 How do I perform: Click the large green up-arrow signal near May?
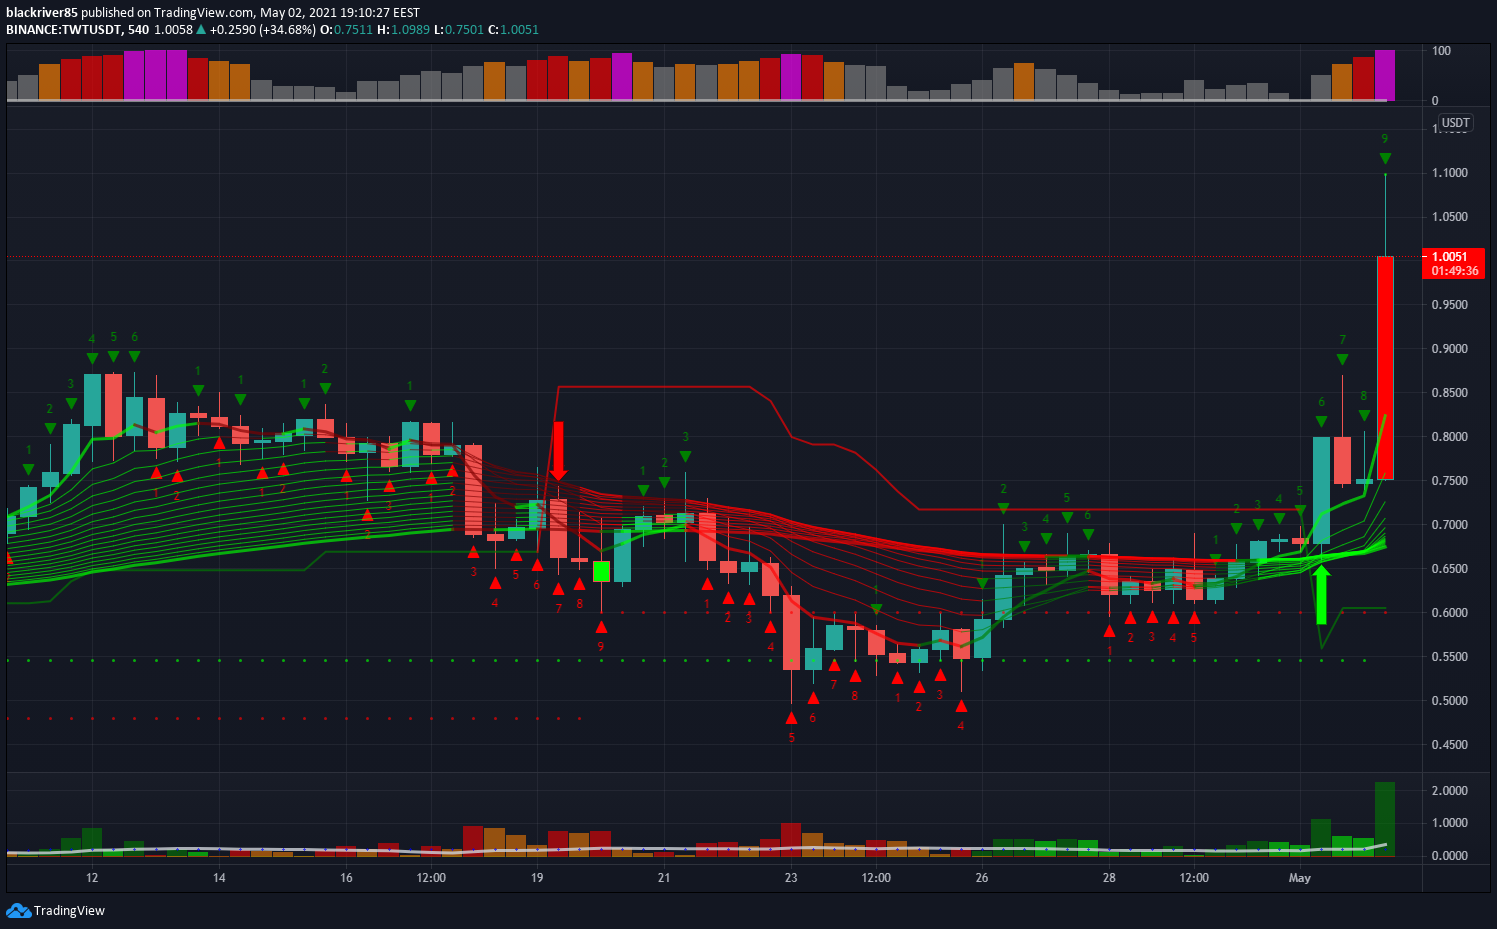[x=1321, y=595]
